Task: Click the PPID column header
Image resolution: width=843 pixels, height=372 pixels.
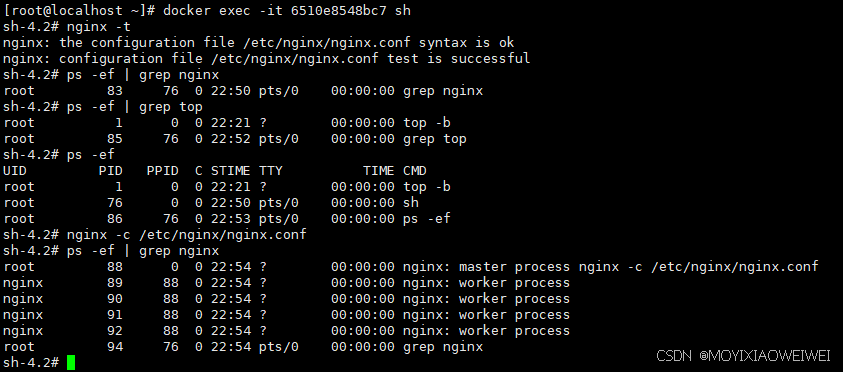Action: (x=163, y=171)
